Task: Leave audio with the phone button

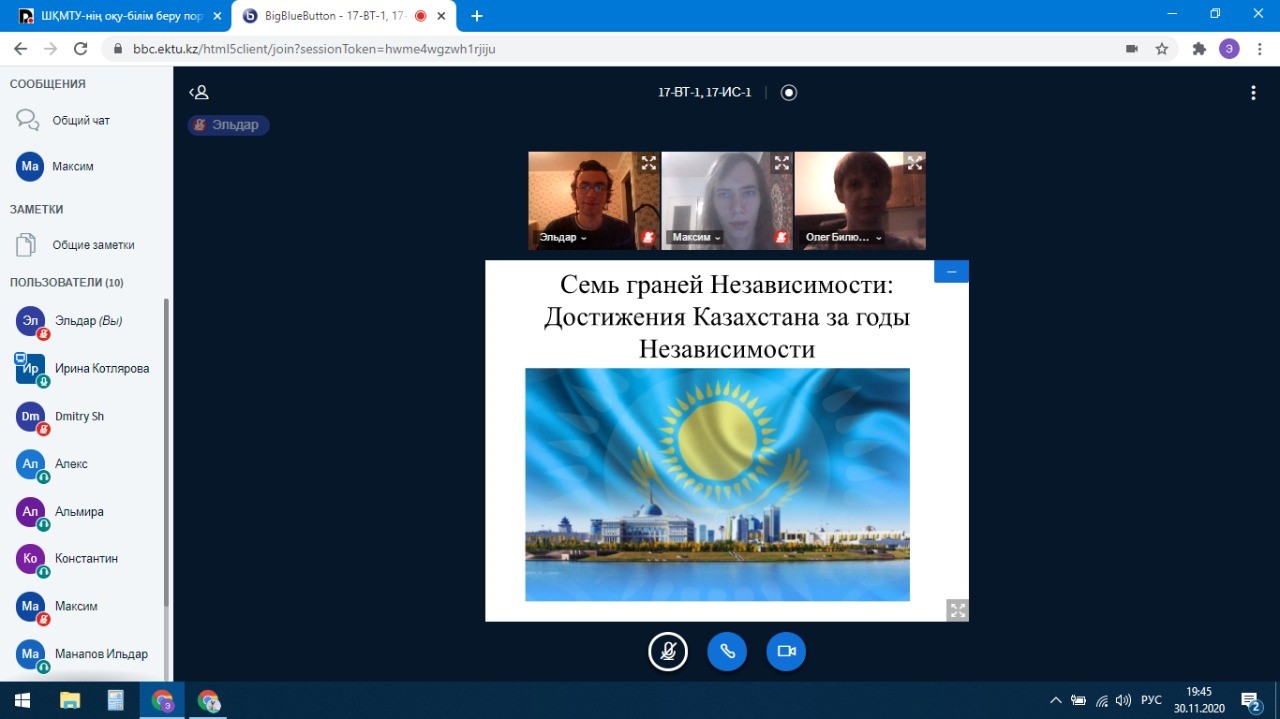Action: pyautogui.click(x=727, y=652)
